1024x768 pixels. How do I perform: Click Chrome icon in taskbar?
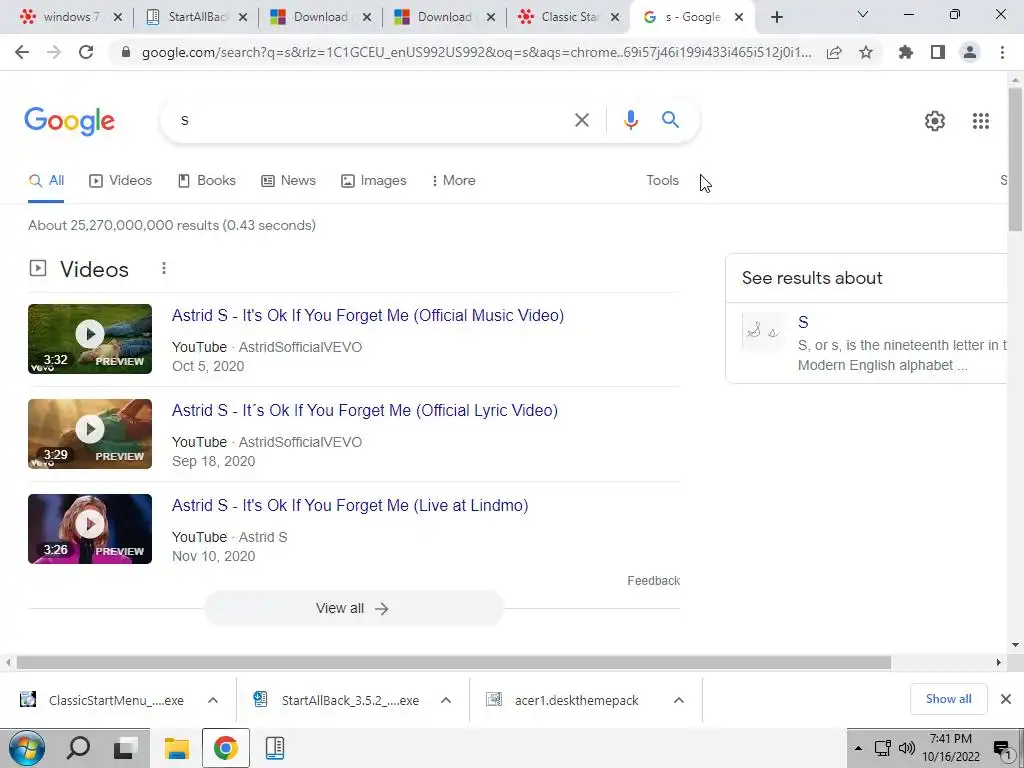225,748
